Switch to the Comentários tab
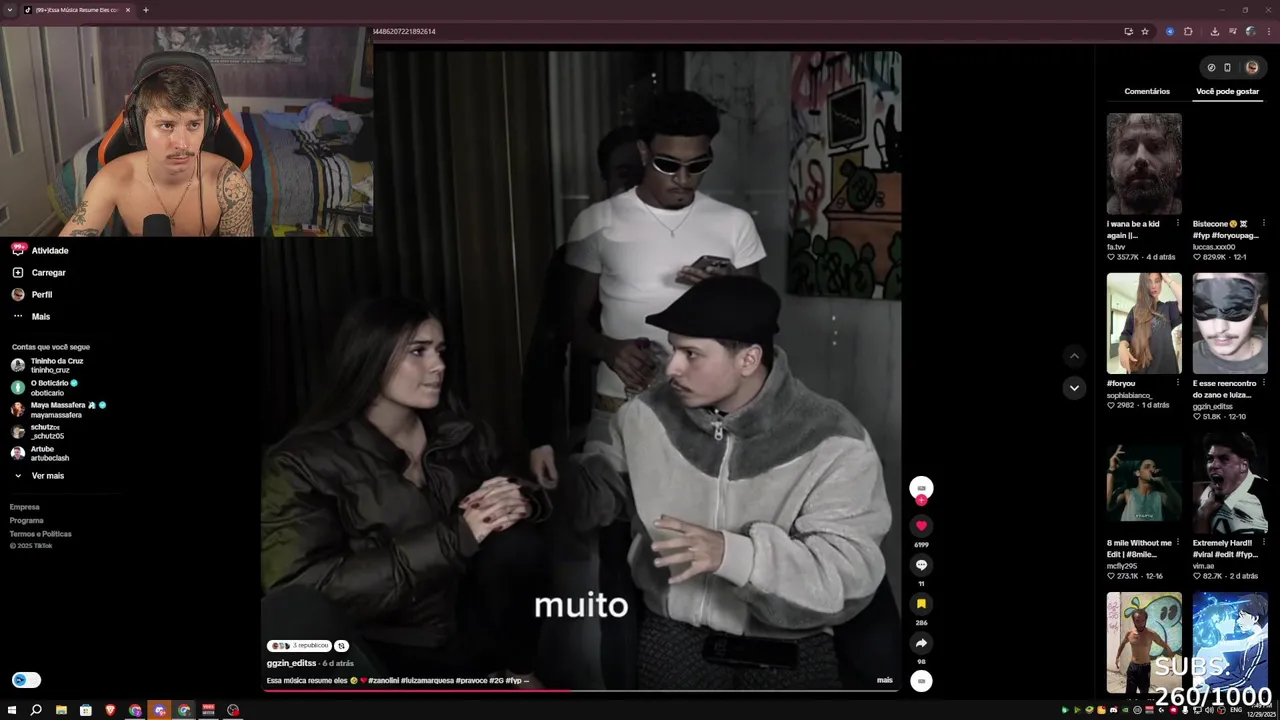This screenshot has height=720, width=1280. pyautogui.click(x=1147, y=91)
